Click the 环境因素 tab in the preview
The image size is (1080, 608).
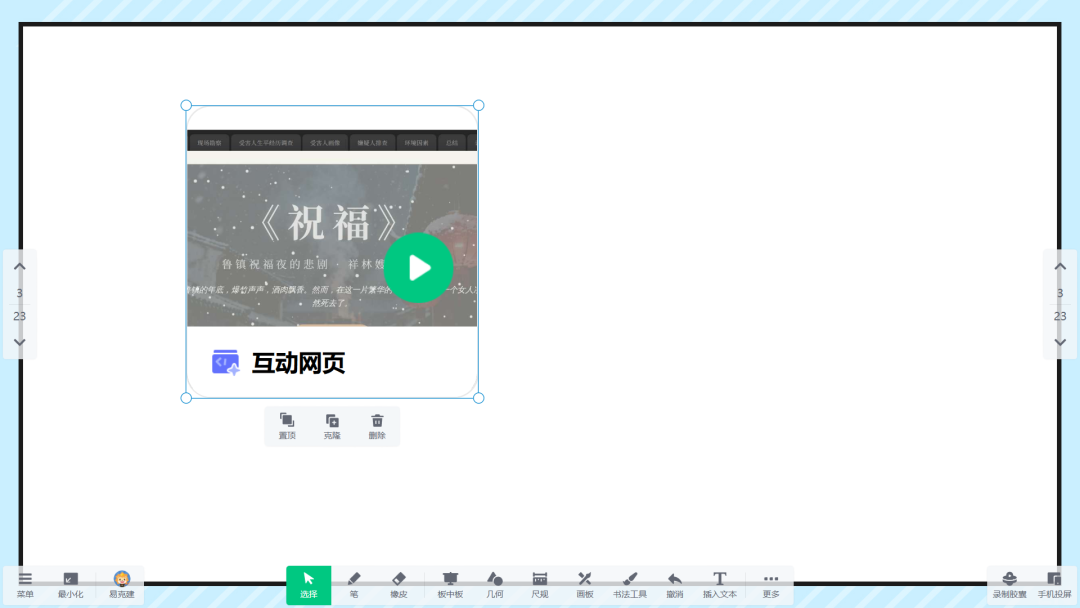[x=417, y=143]
